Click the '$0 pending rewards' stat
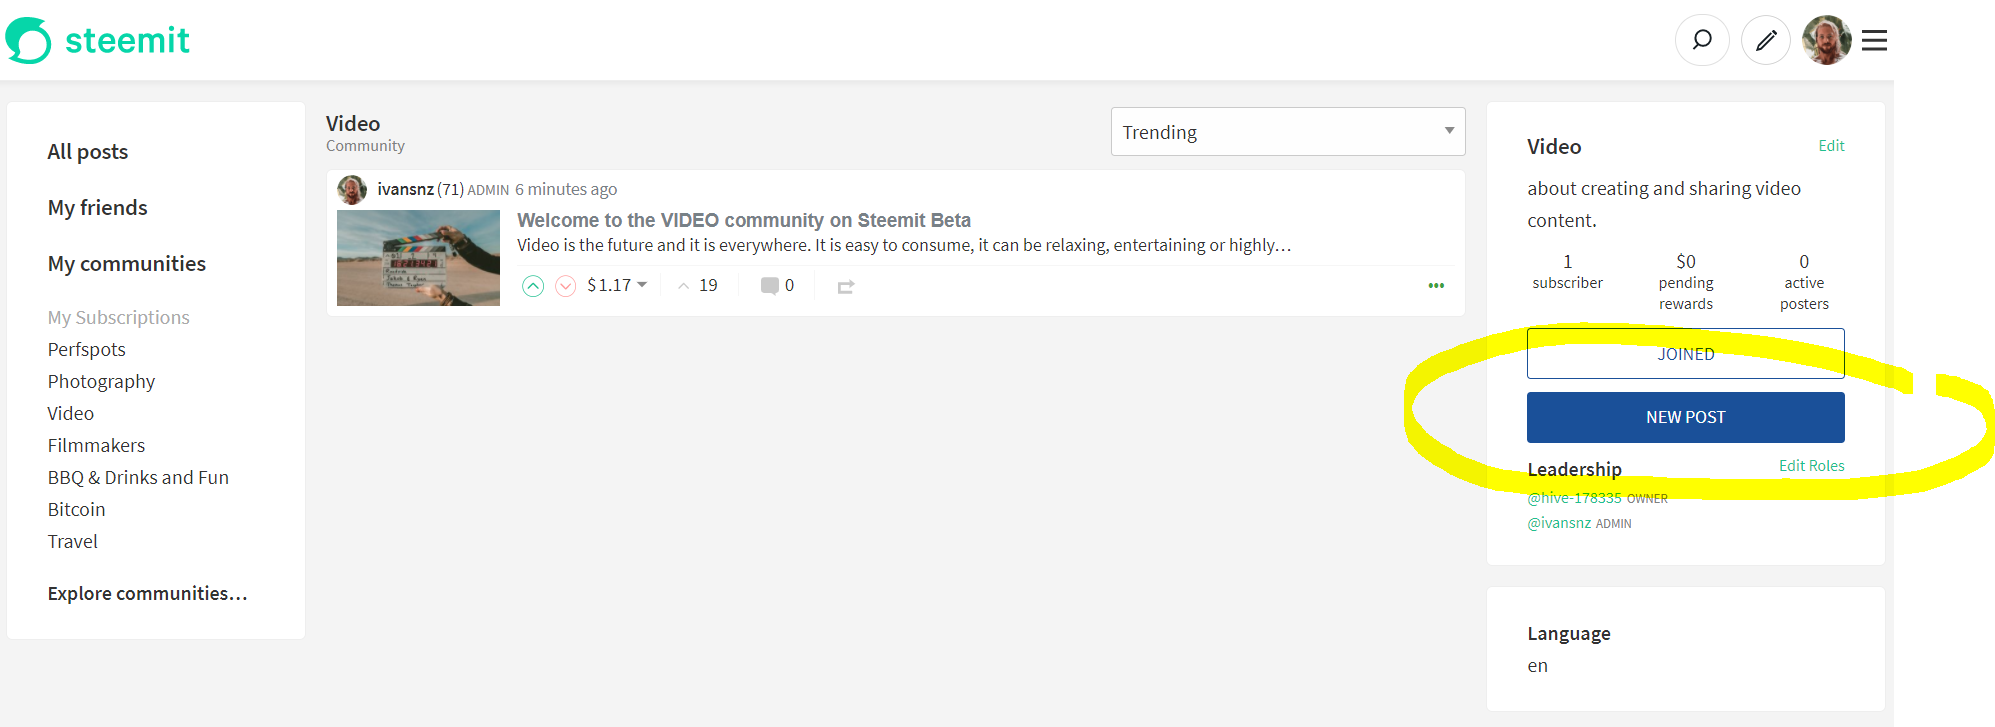Screen dimensions: 1995x727 (x=1686, y=282)
